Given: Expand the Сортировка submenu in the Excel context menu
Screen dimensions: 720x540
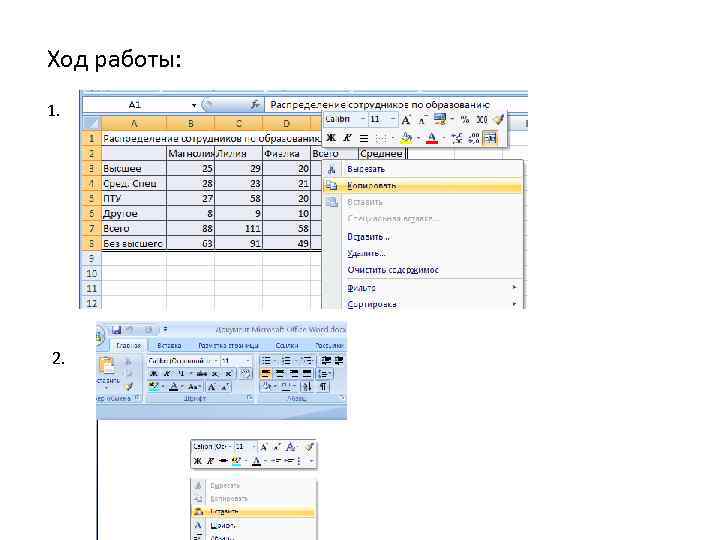Looking at the screenshot, I should pyautogui.click(x=422, y=304).
